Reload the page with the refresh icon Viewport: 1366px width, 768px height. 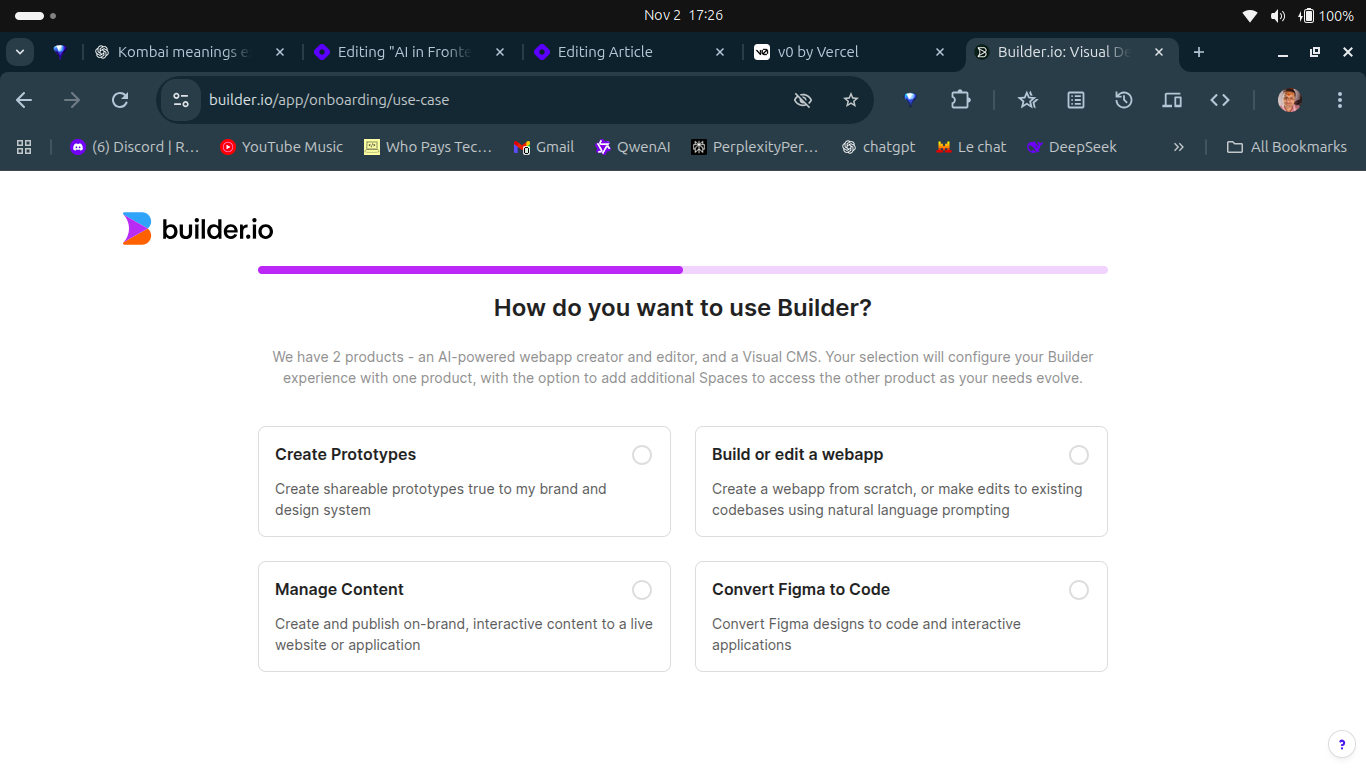[x=120, y=100]
